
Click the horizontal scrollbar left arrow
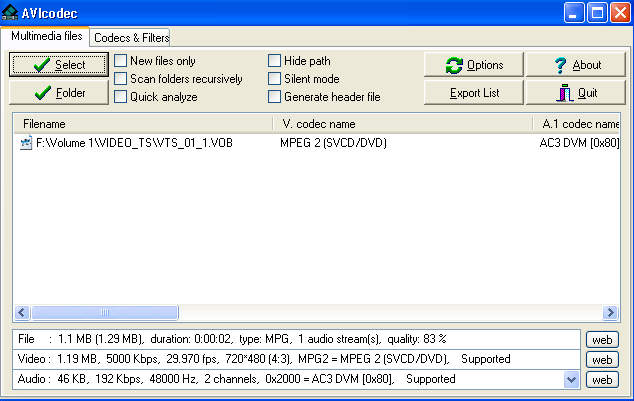pyautogui.click(x=22, y=312)
